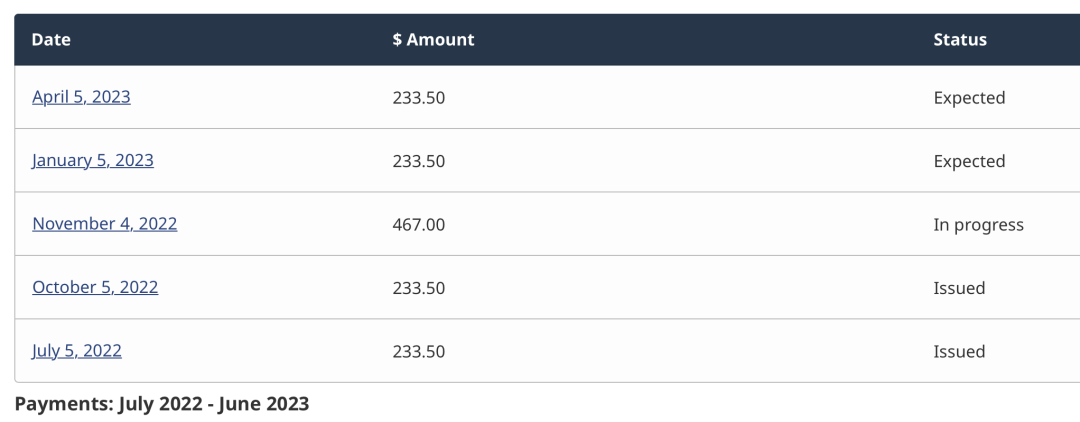Image resolution: width=1080 pixels, height=422 pixels.
Task: Select the amount in the April 5, 2023 row
Action: [x=419, y=98]
